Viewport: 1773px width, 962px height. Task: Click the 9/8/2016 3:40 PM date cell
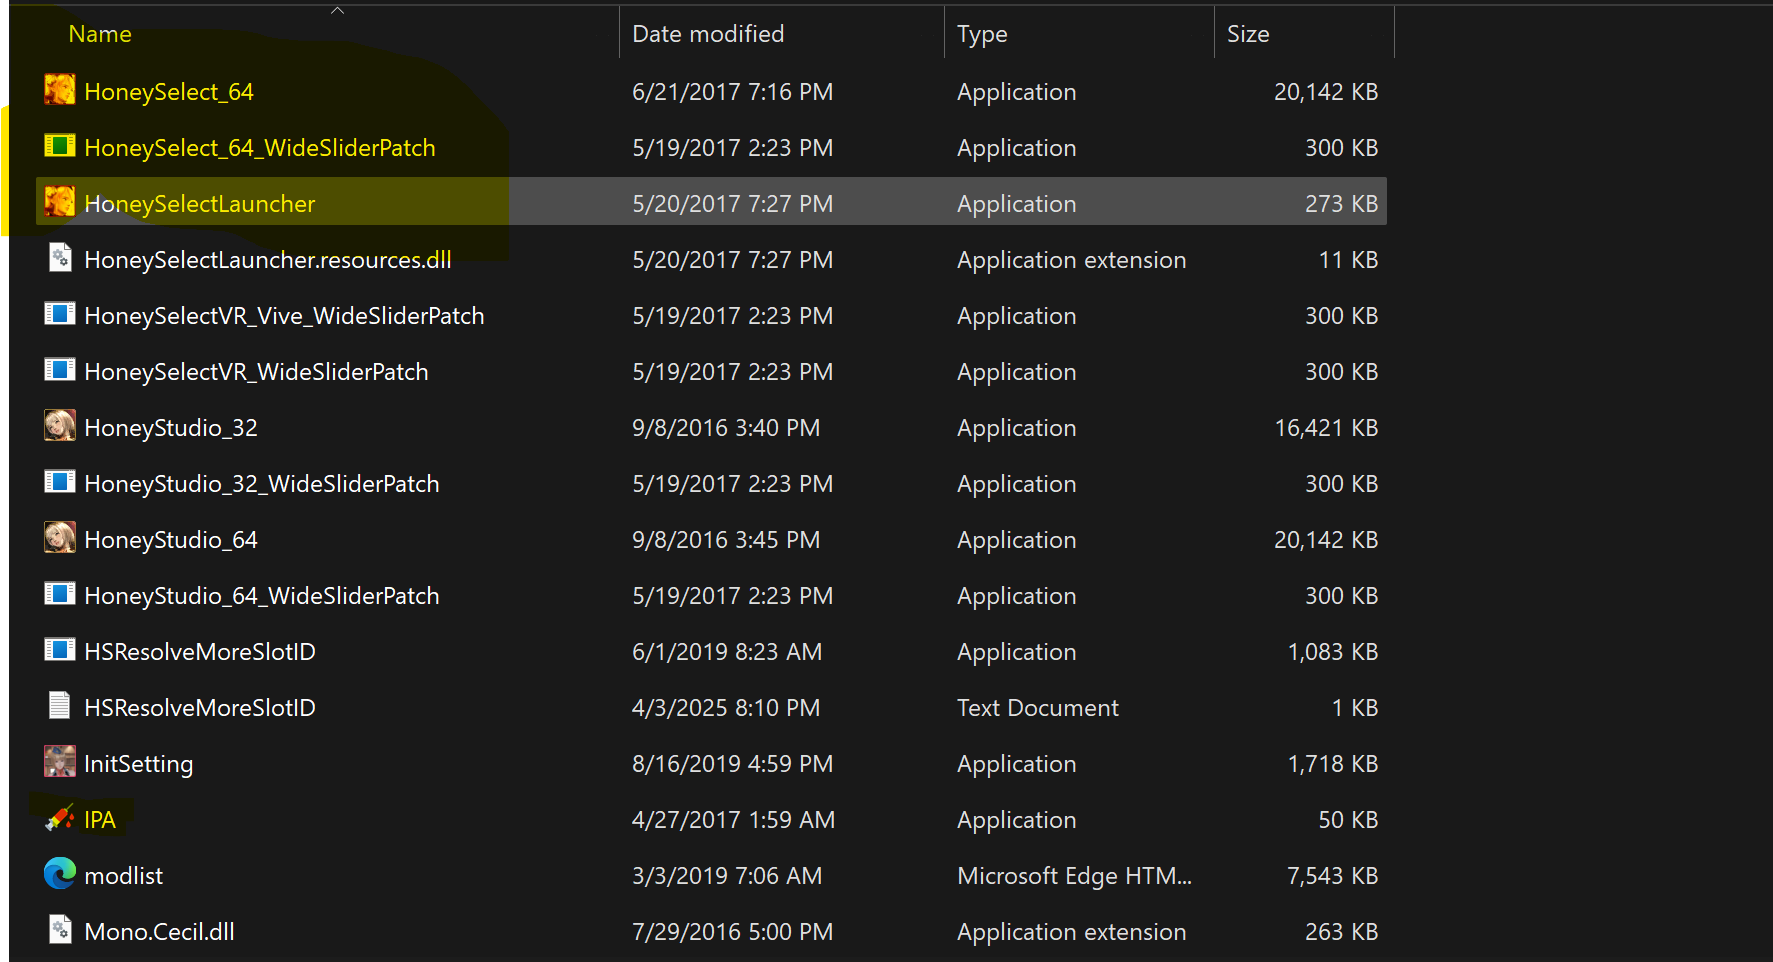(x=726, y=428)
